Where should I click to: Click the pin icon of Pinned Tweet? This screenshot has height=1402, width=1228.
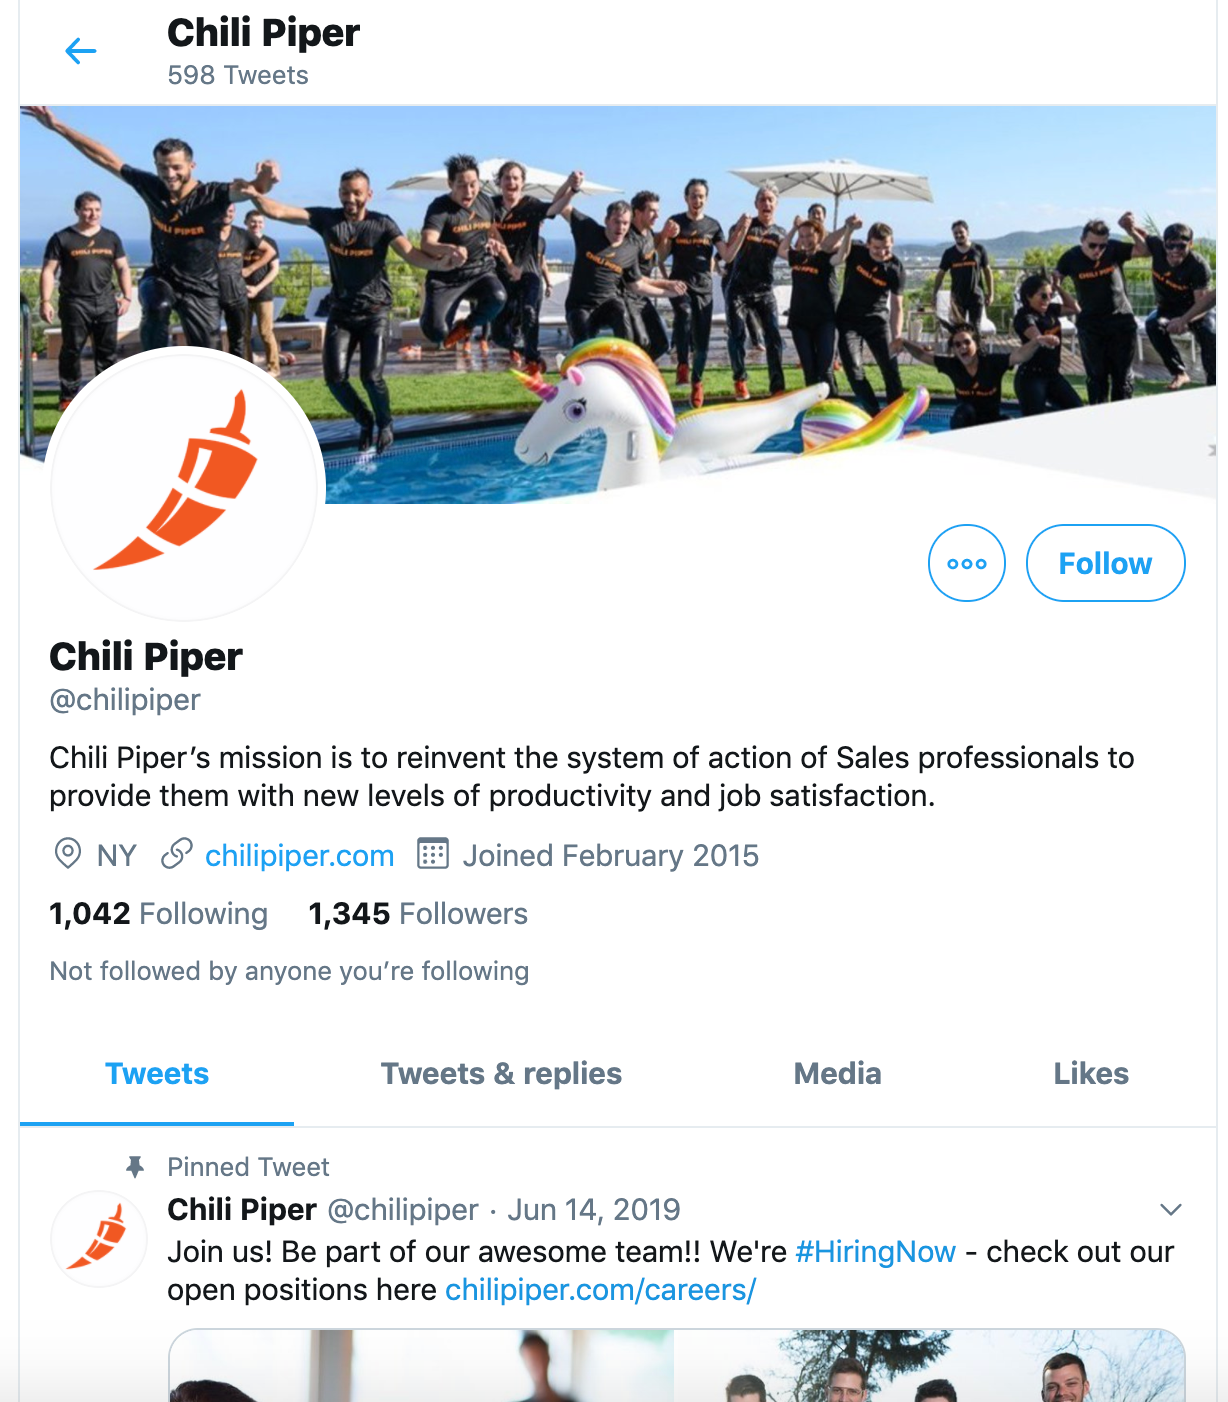[135, 1166]
